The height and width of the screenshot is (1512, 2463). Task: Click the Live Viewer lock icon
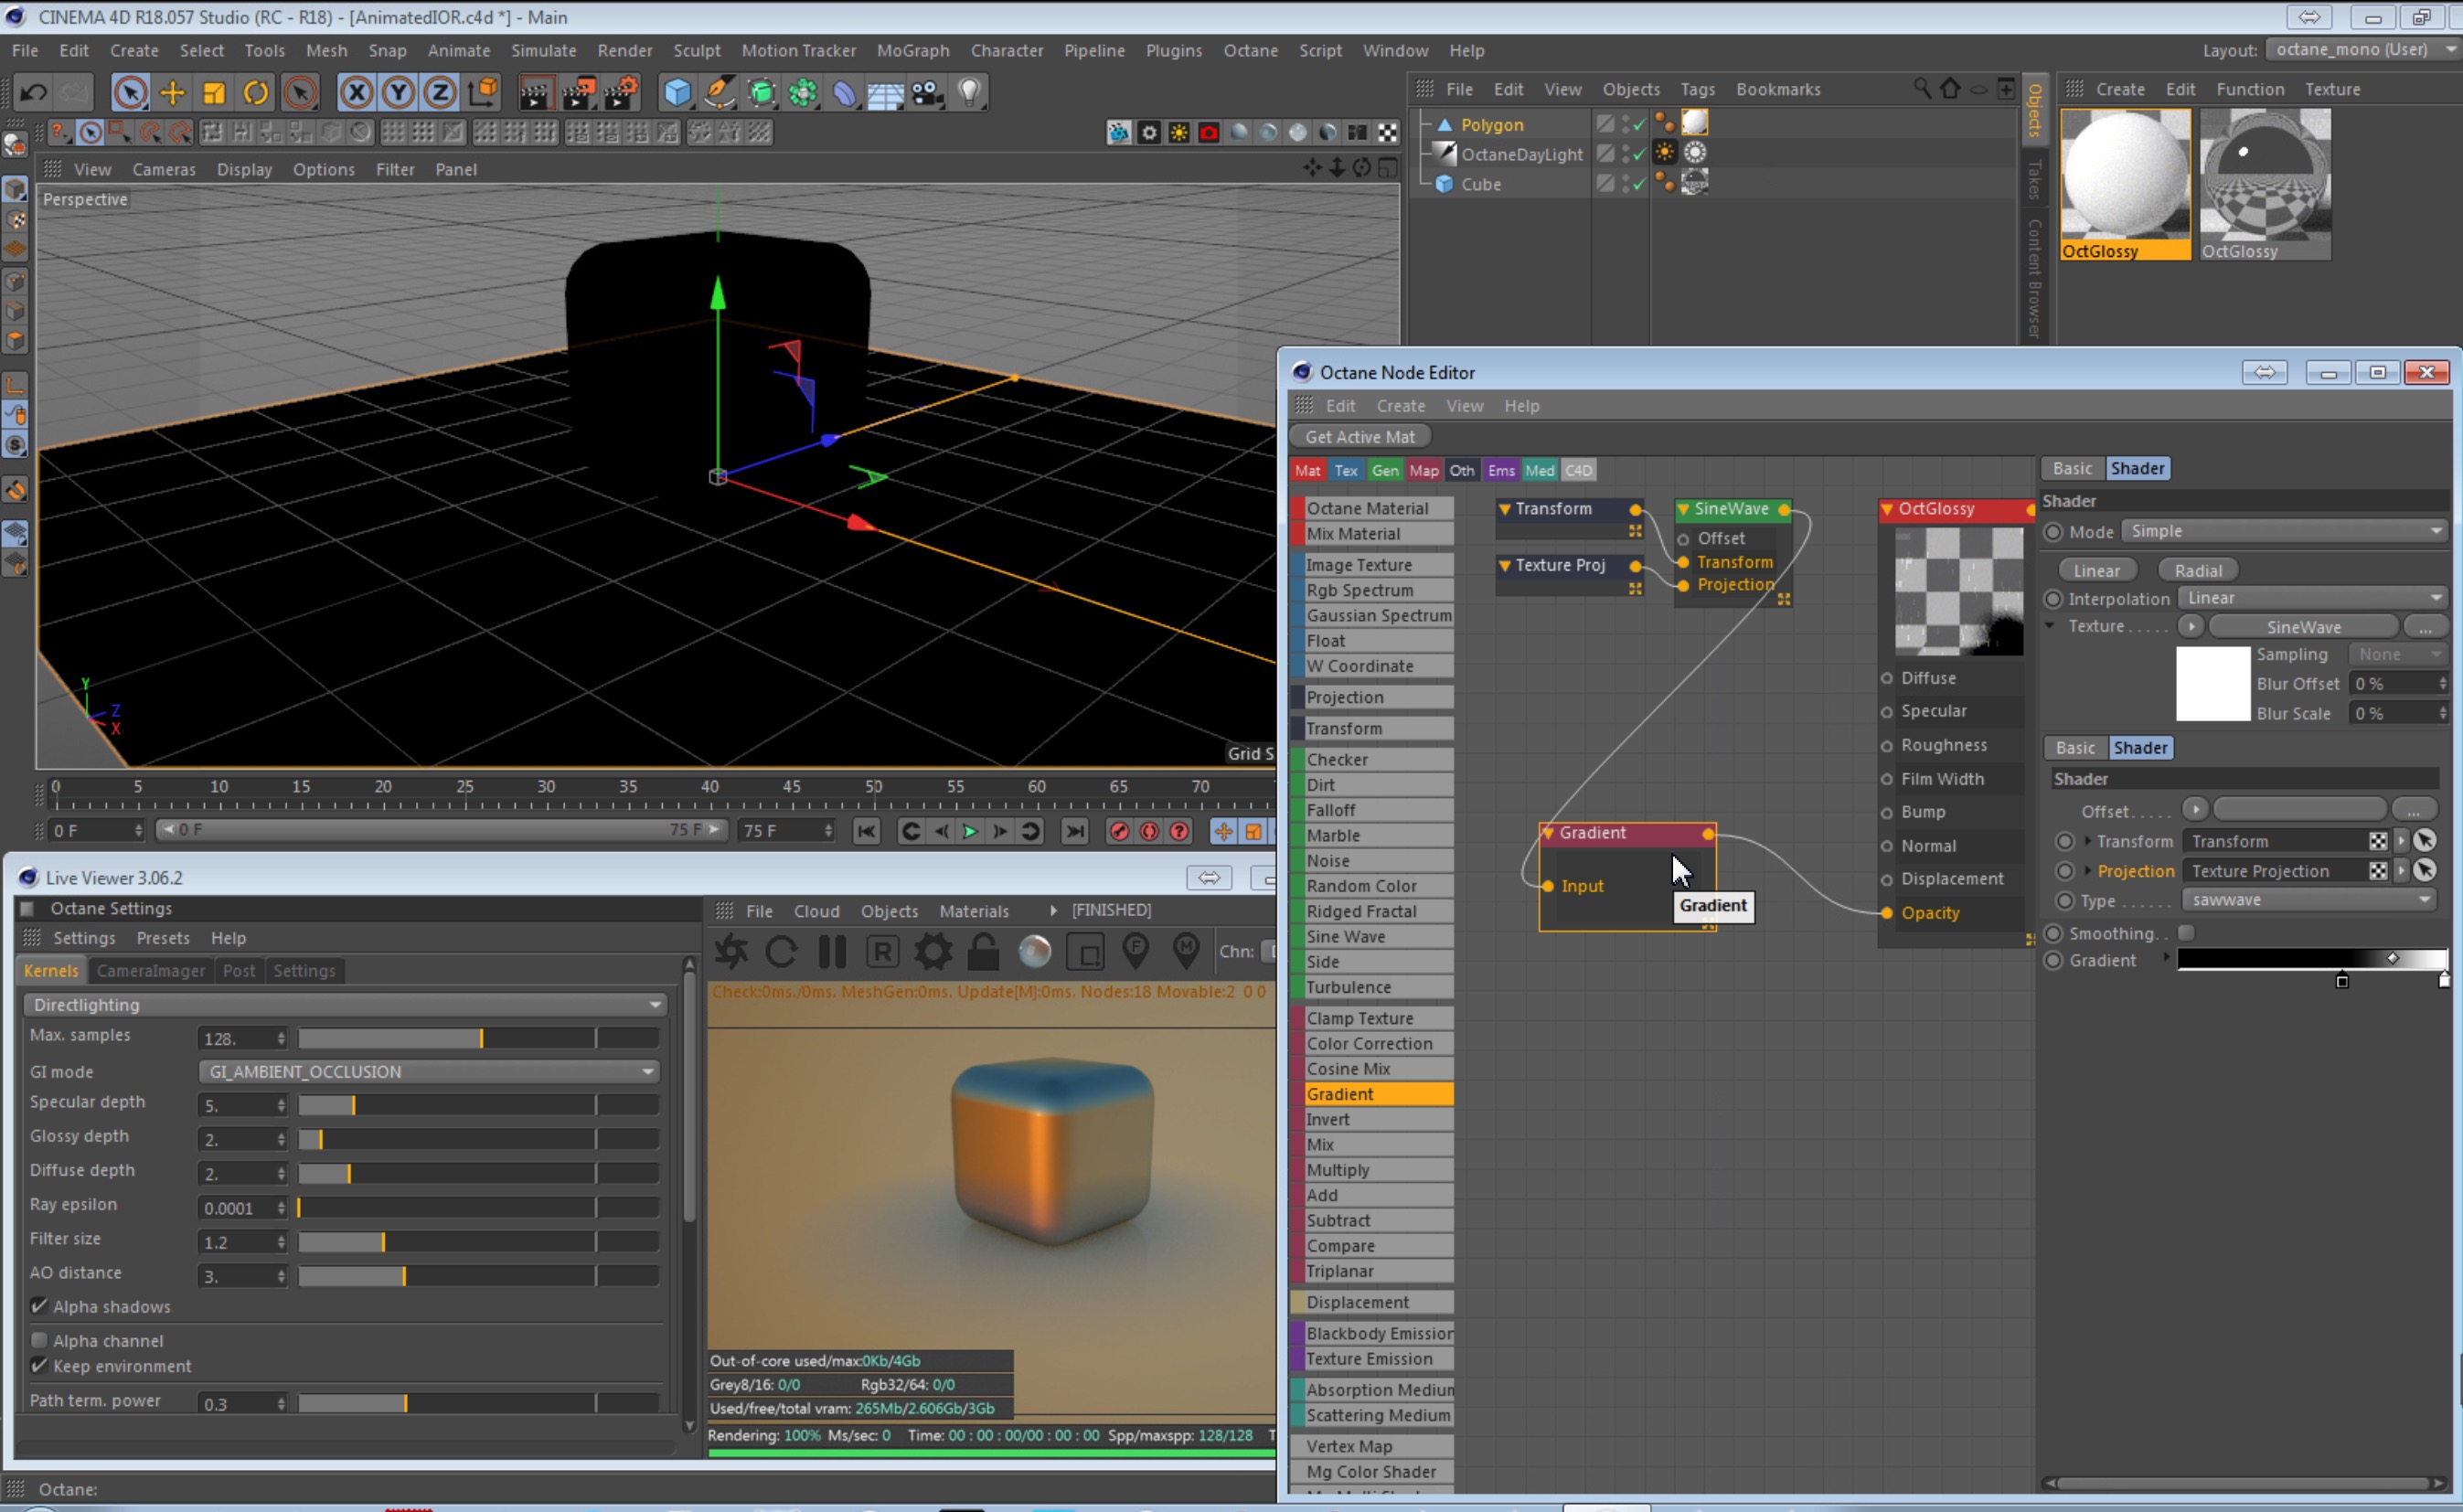983,951
